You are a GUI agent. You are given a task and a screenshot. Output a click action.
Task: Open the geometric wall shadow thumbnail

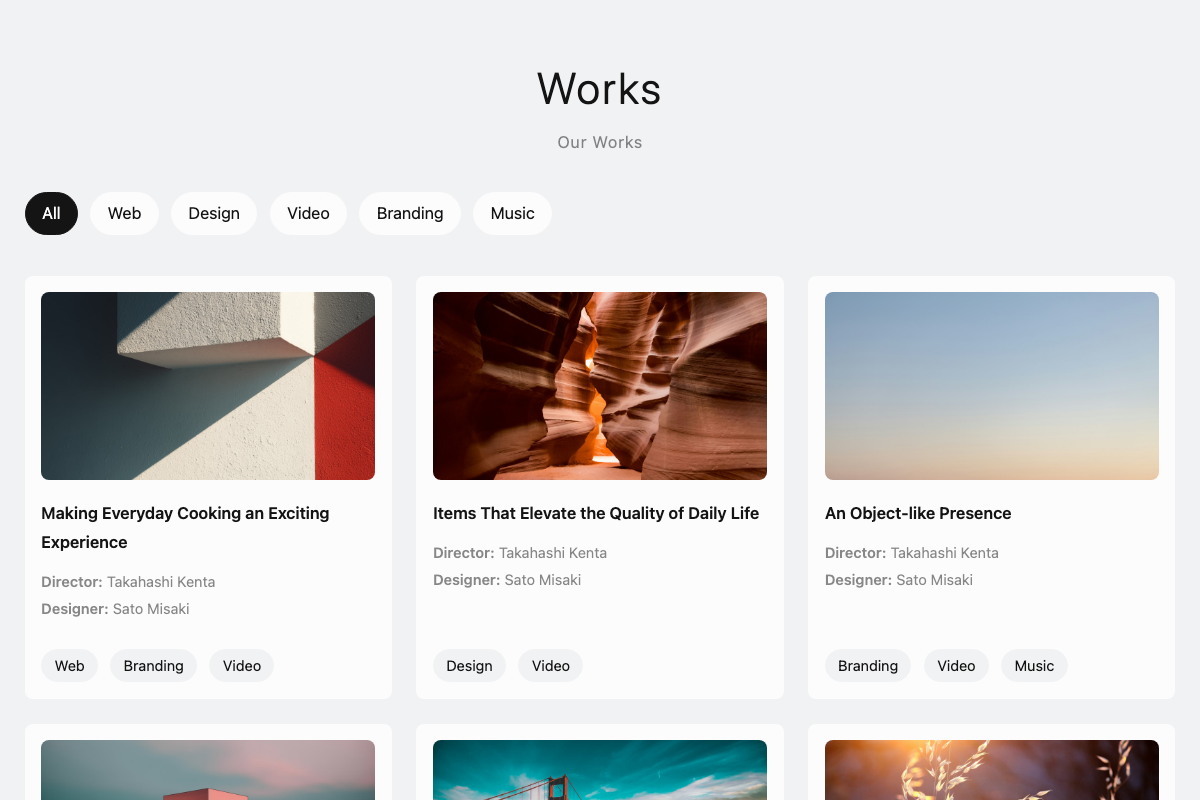(x=208, y=386)
